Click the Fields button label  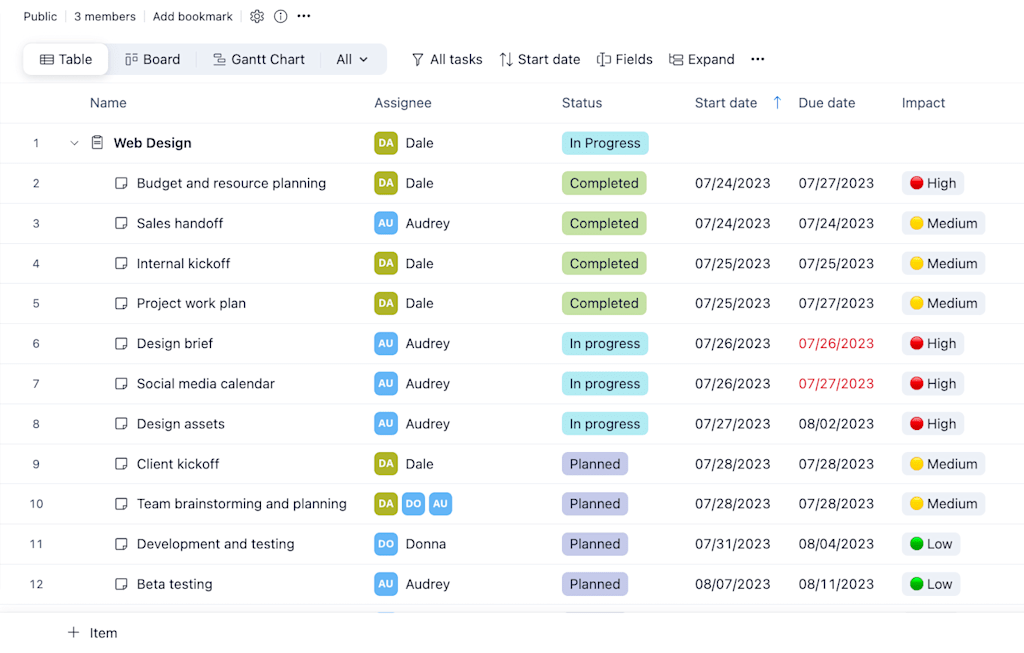click(634, 59)
